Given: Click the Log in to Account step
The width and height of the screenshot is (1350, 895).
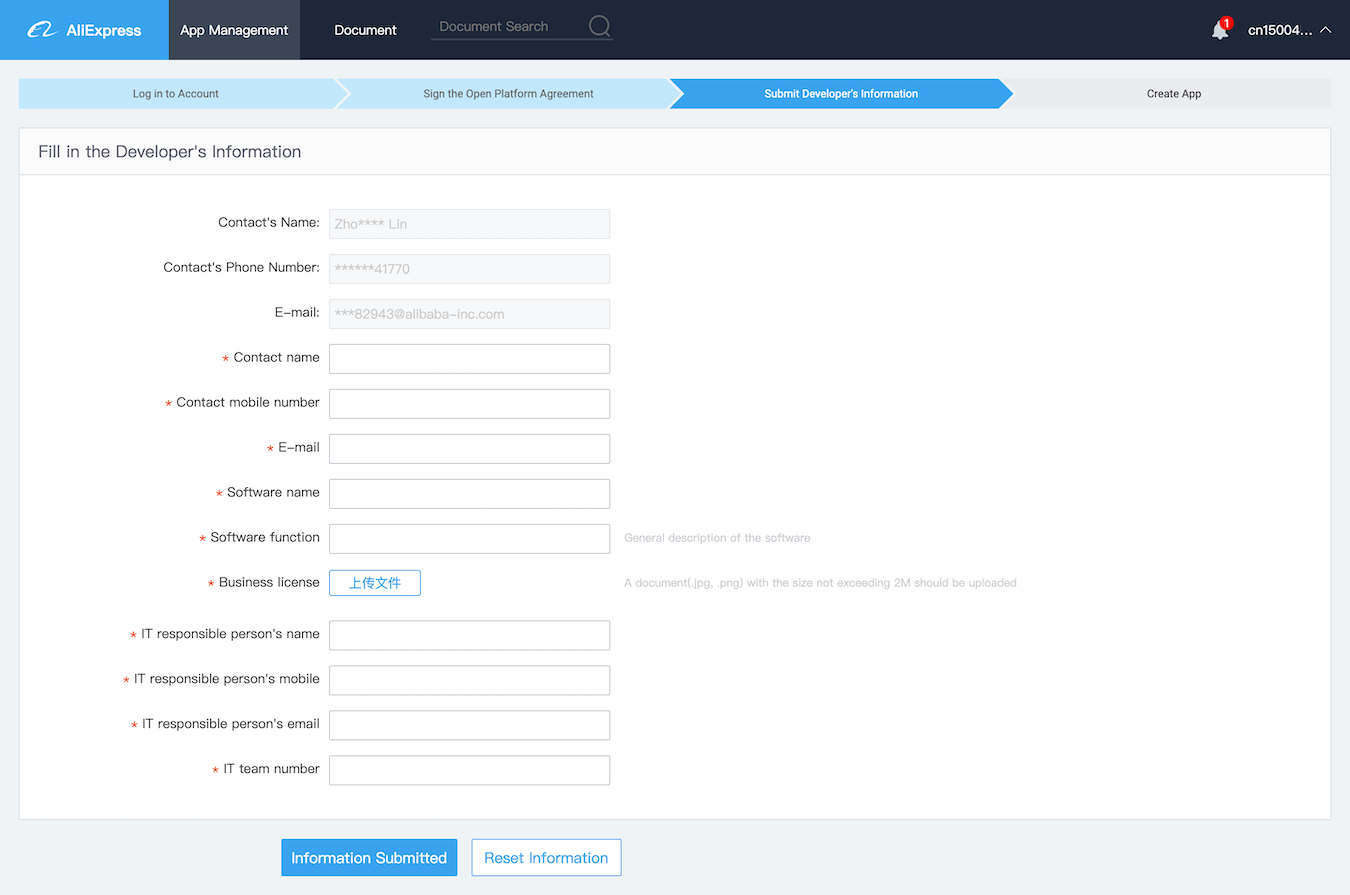Looking at the screenshot, I should point(176,94).
